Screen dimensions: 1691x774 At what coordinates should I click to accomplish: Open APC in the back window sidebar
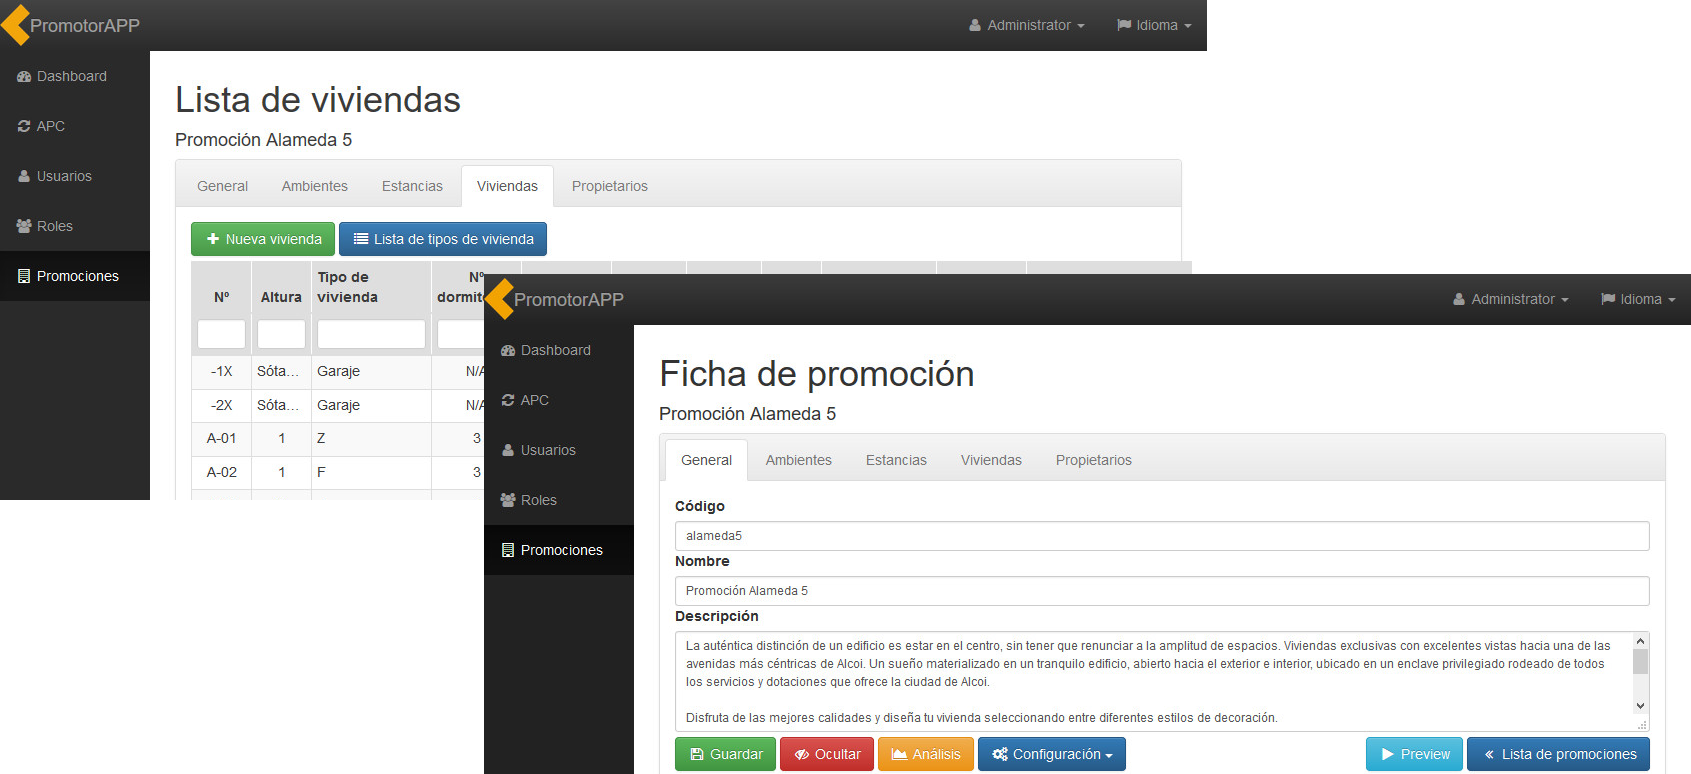click(x=75, y=126)
